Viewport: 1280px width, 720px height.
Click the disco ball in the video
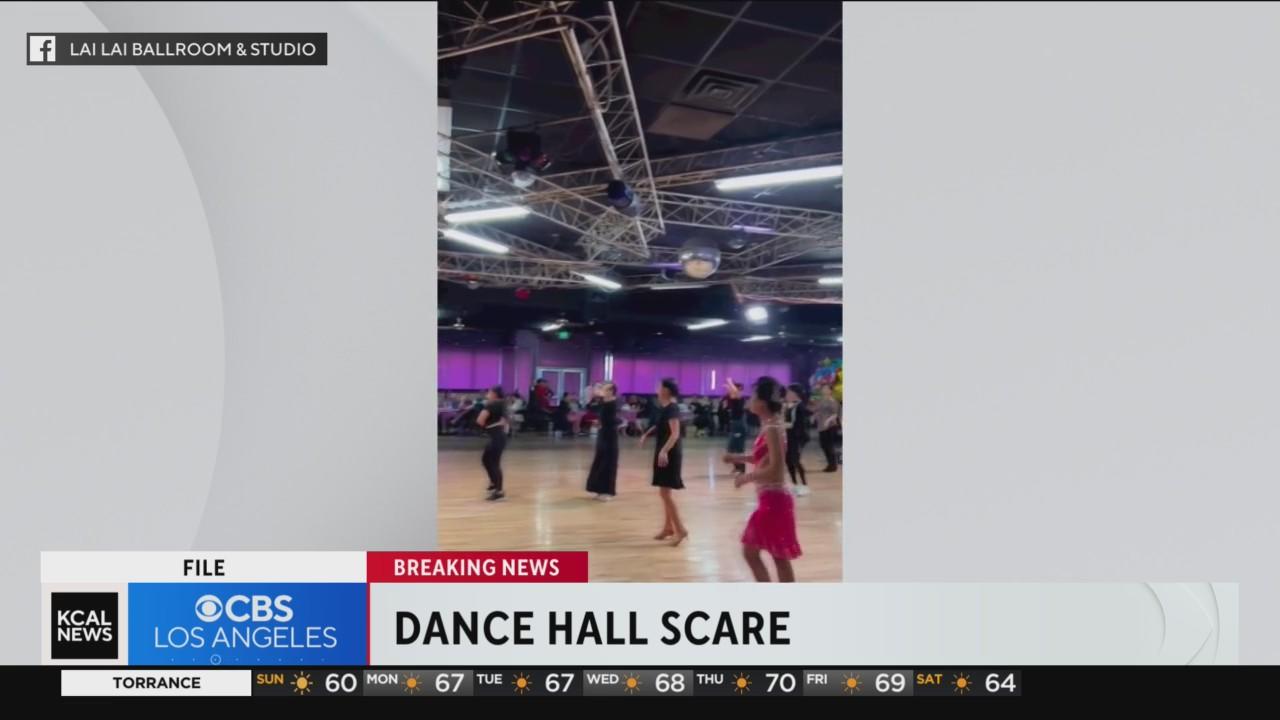click(698, 260)
